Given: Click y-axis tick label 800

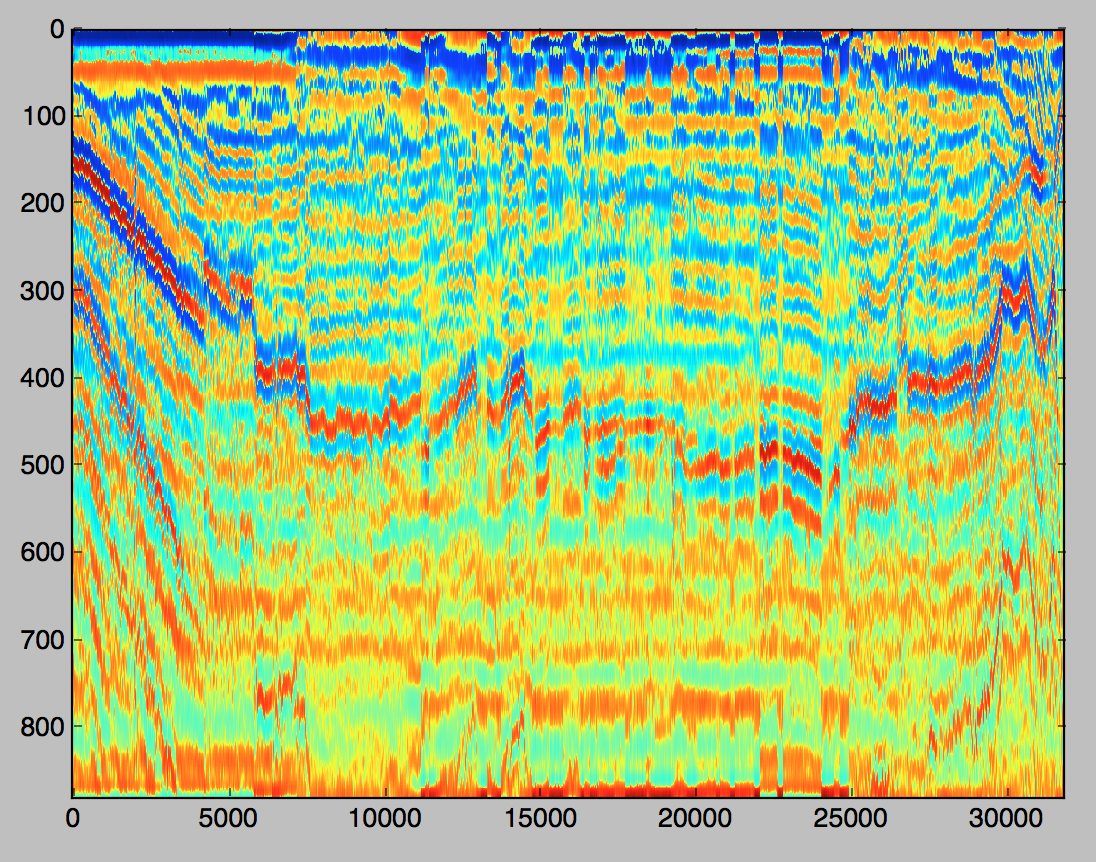Looking at the screenshot, I should tap(43, 727).
